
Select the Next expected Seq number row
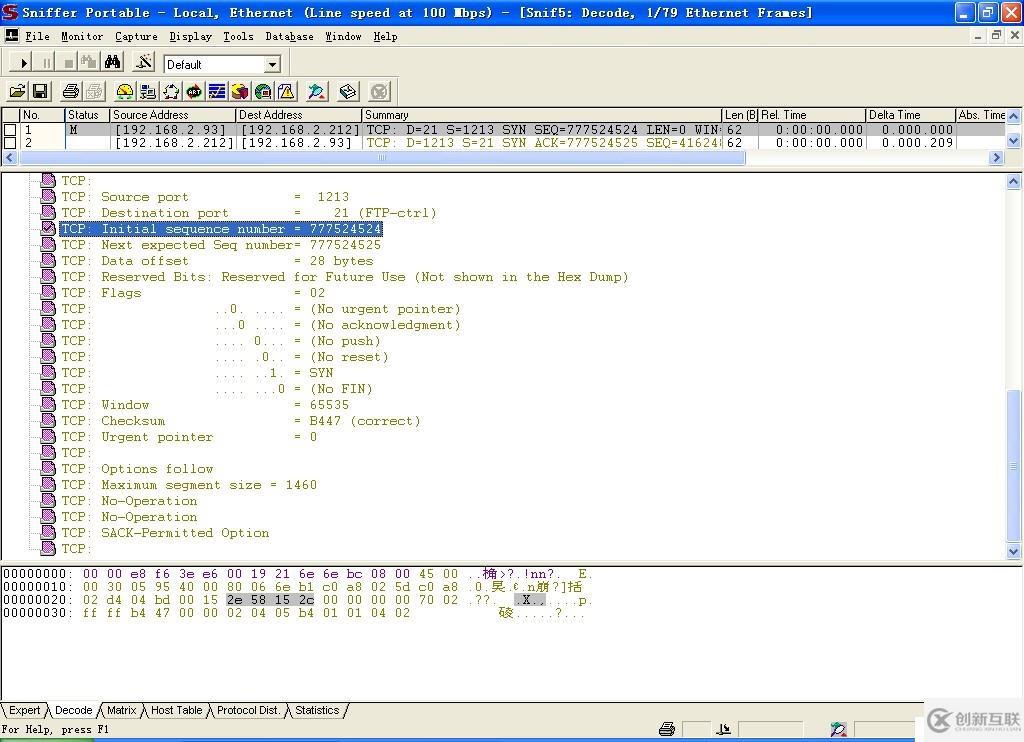(221, 245)
